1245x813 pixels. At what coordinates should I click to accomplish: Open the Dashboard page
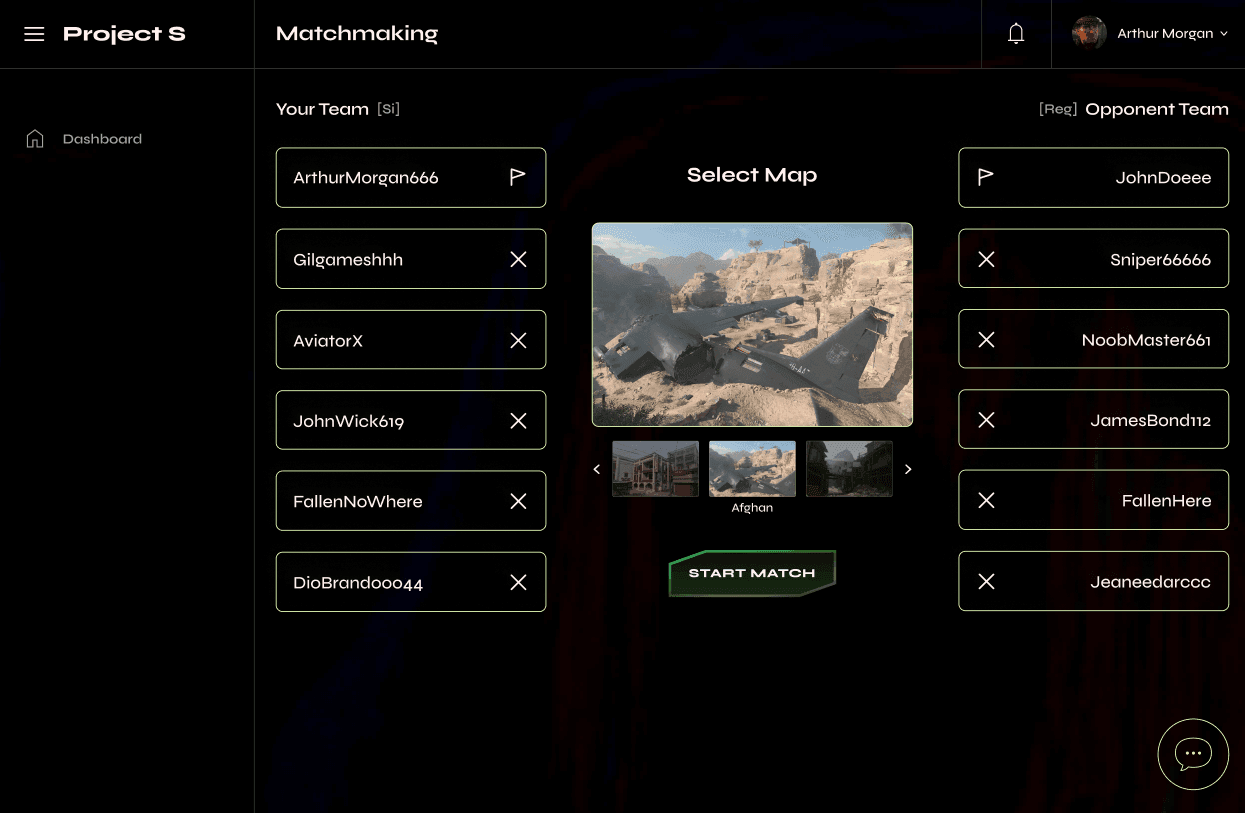tap(103, 138)
